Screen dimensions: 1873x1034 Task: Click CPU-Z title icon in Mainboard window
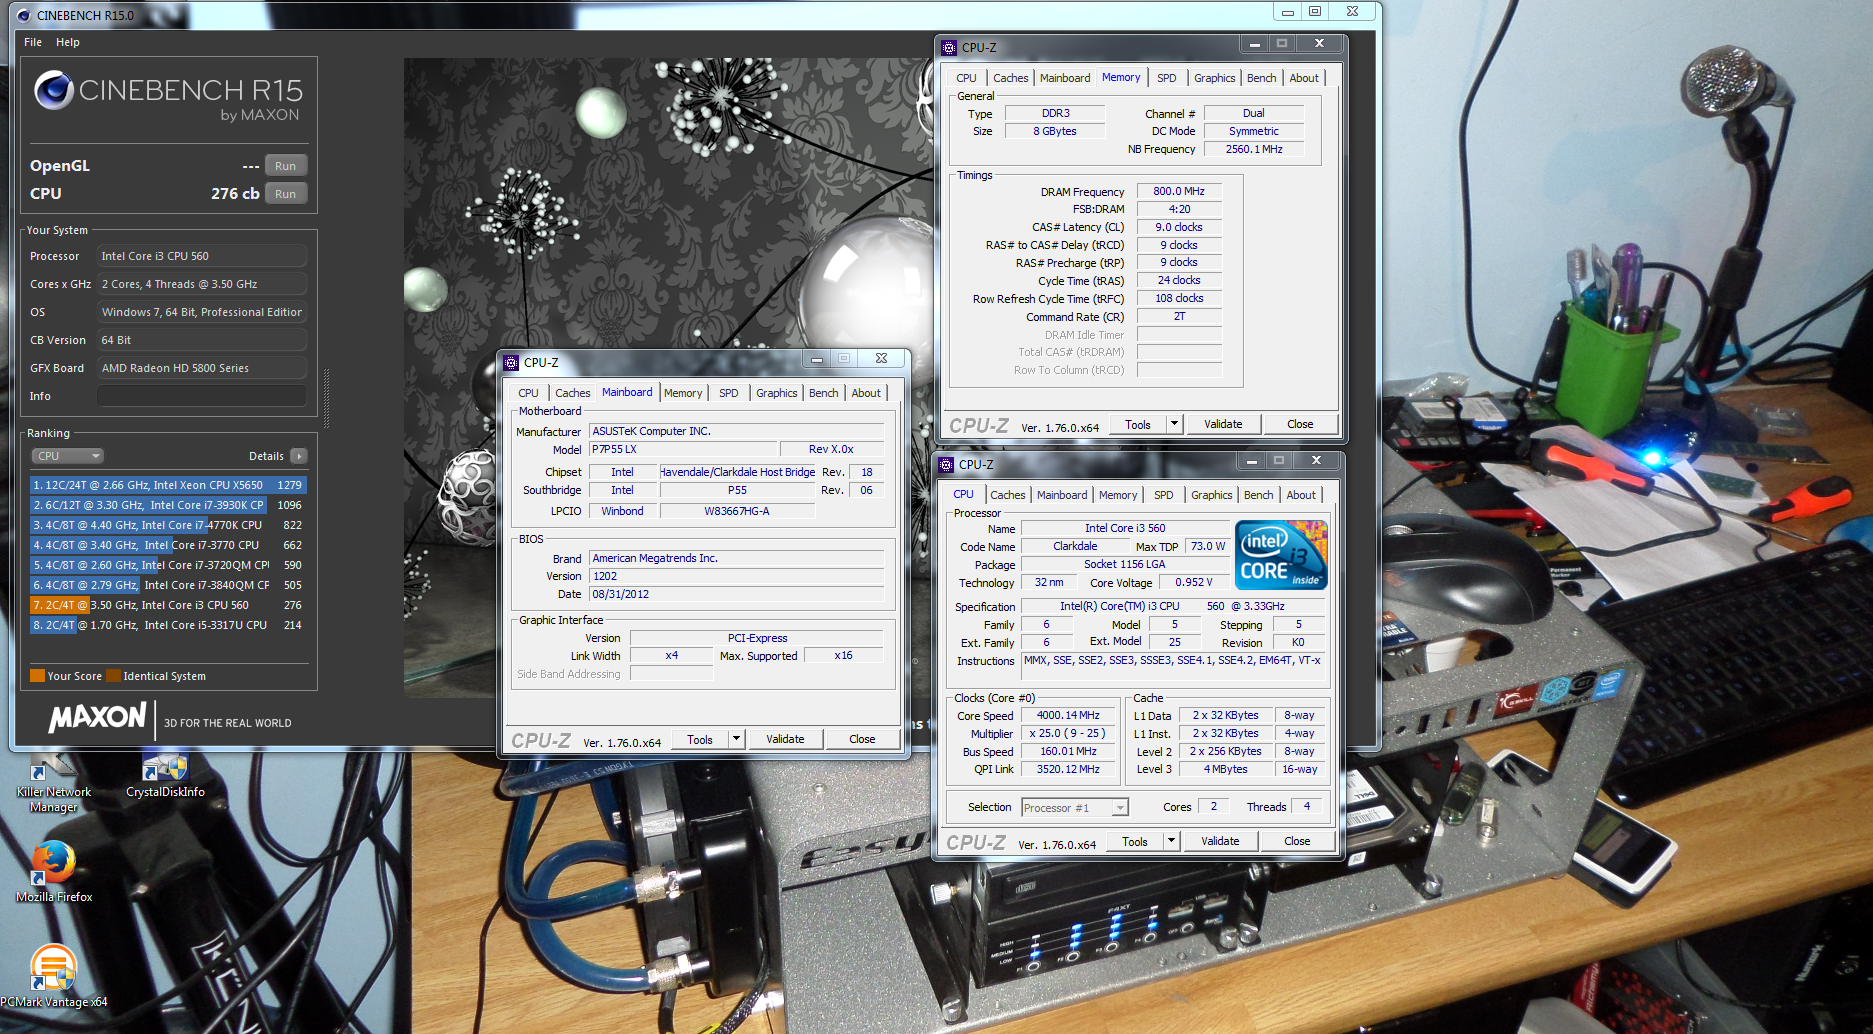tap(511, 362)
